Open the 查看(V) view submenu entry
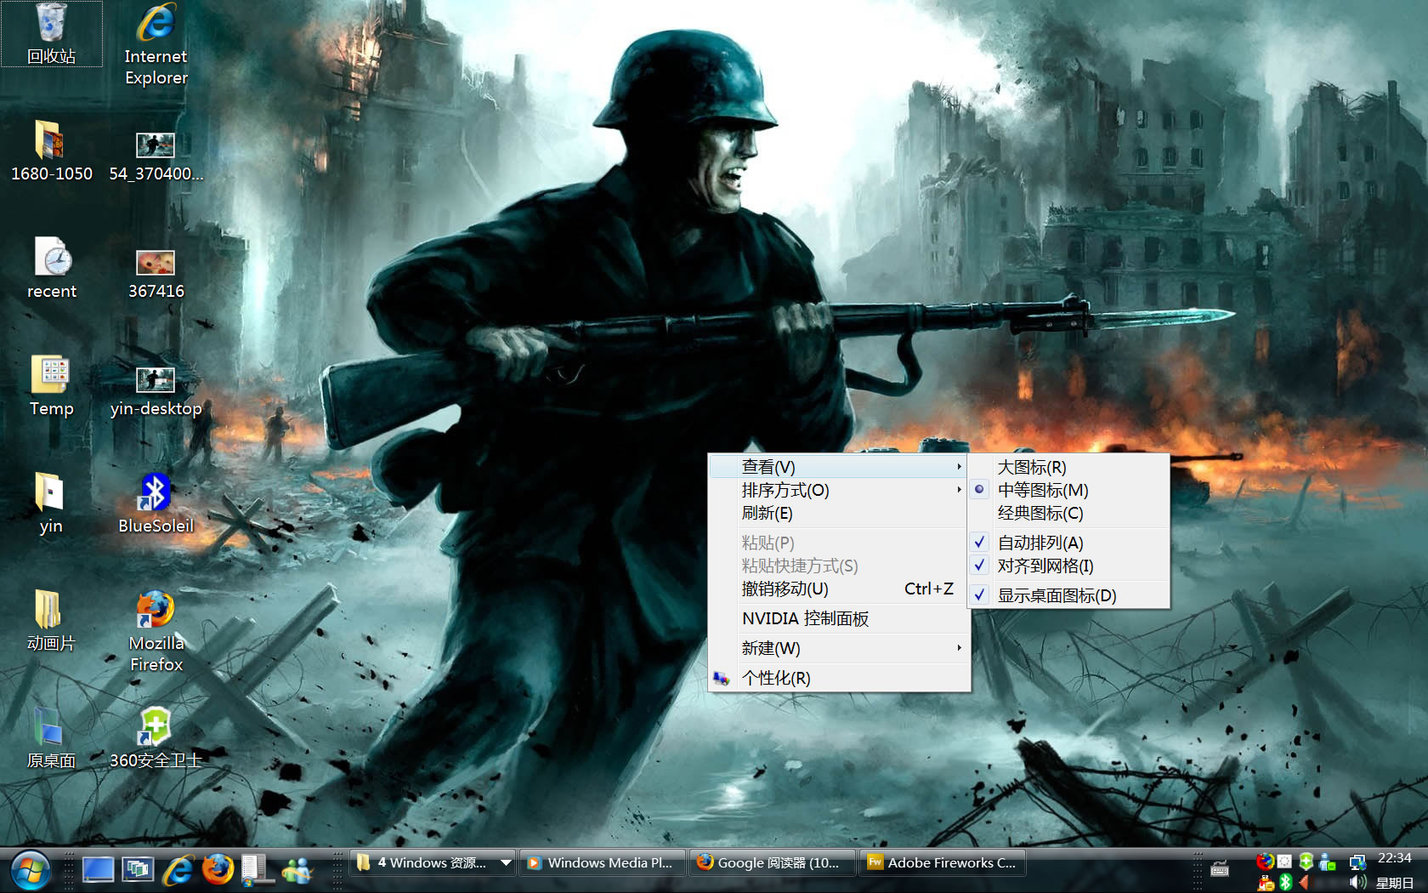The height and width of the screenshot is (893, 1428). tap(838, 467)
